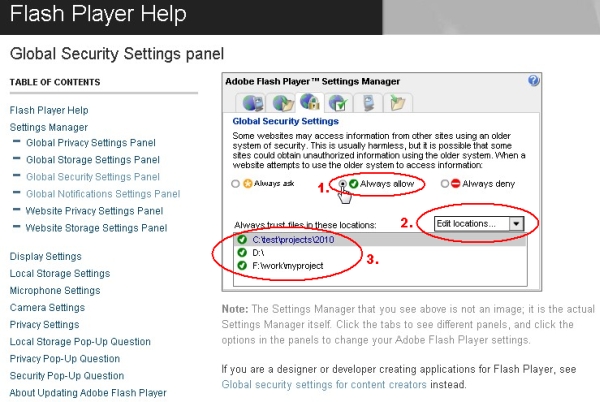Open the Security Pop-Up Question link
This screenshot has height=402, width=600.
click(67, 376)
